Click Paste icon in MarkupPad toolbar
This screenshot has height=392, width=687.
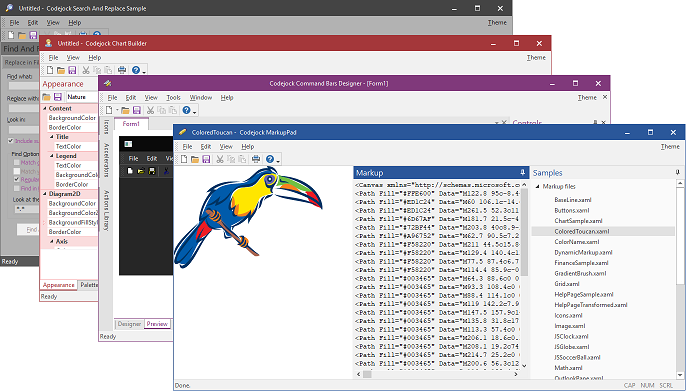coord(242,159)
